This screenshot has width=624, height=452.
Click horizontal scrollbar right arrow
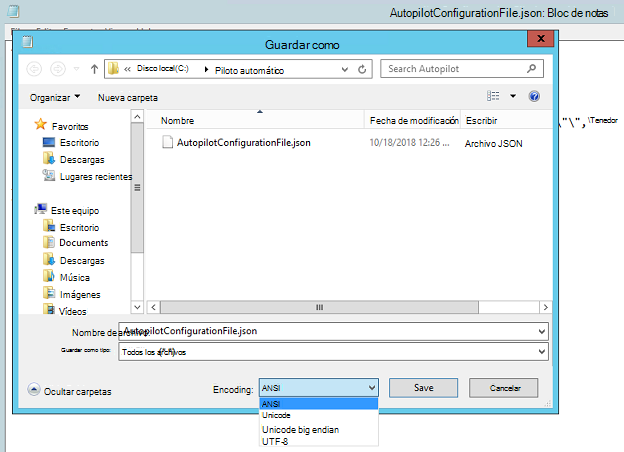pos(546,307)
